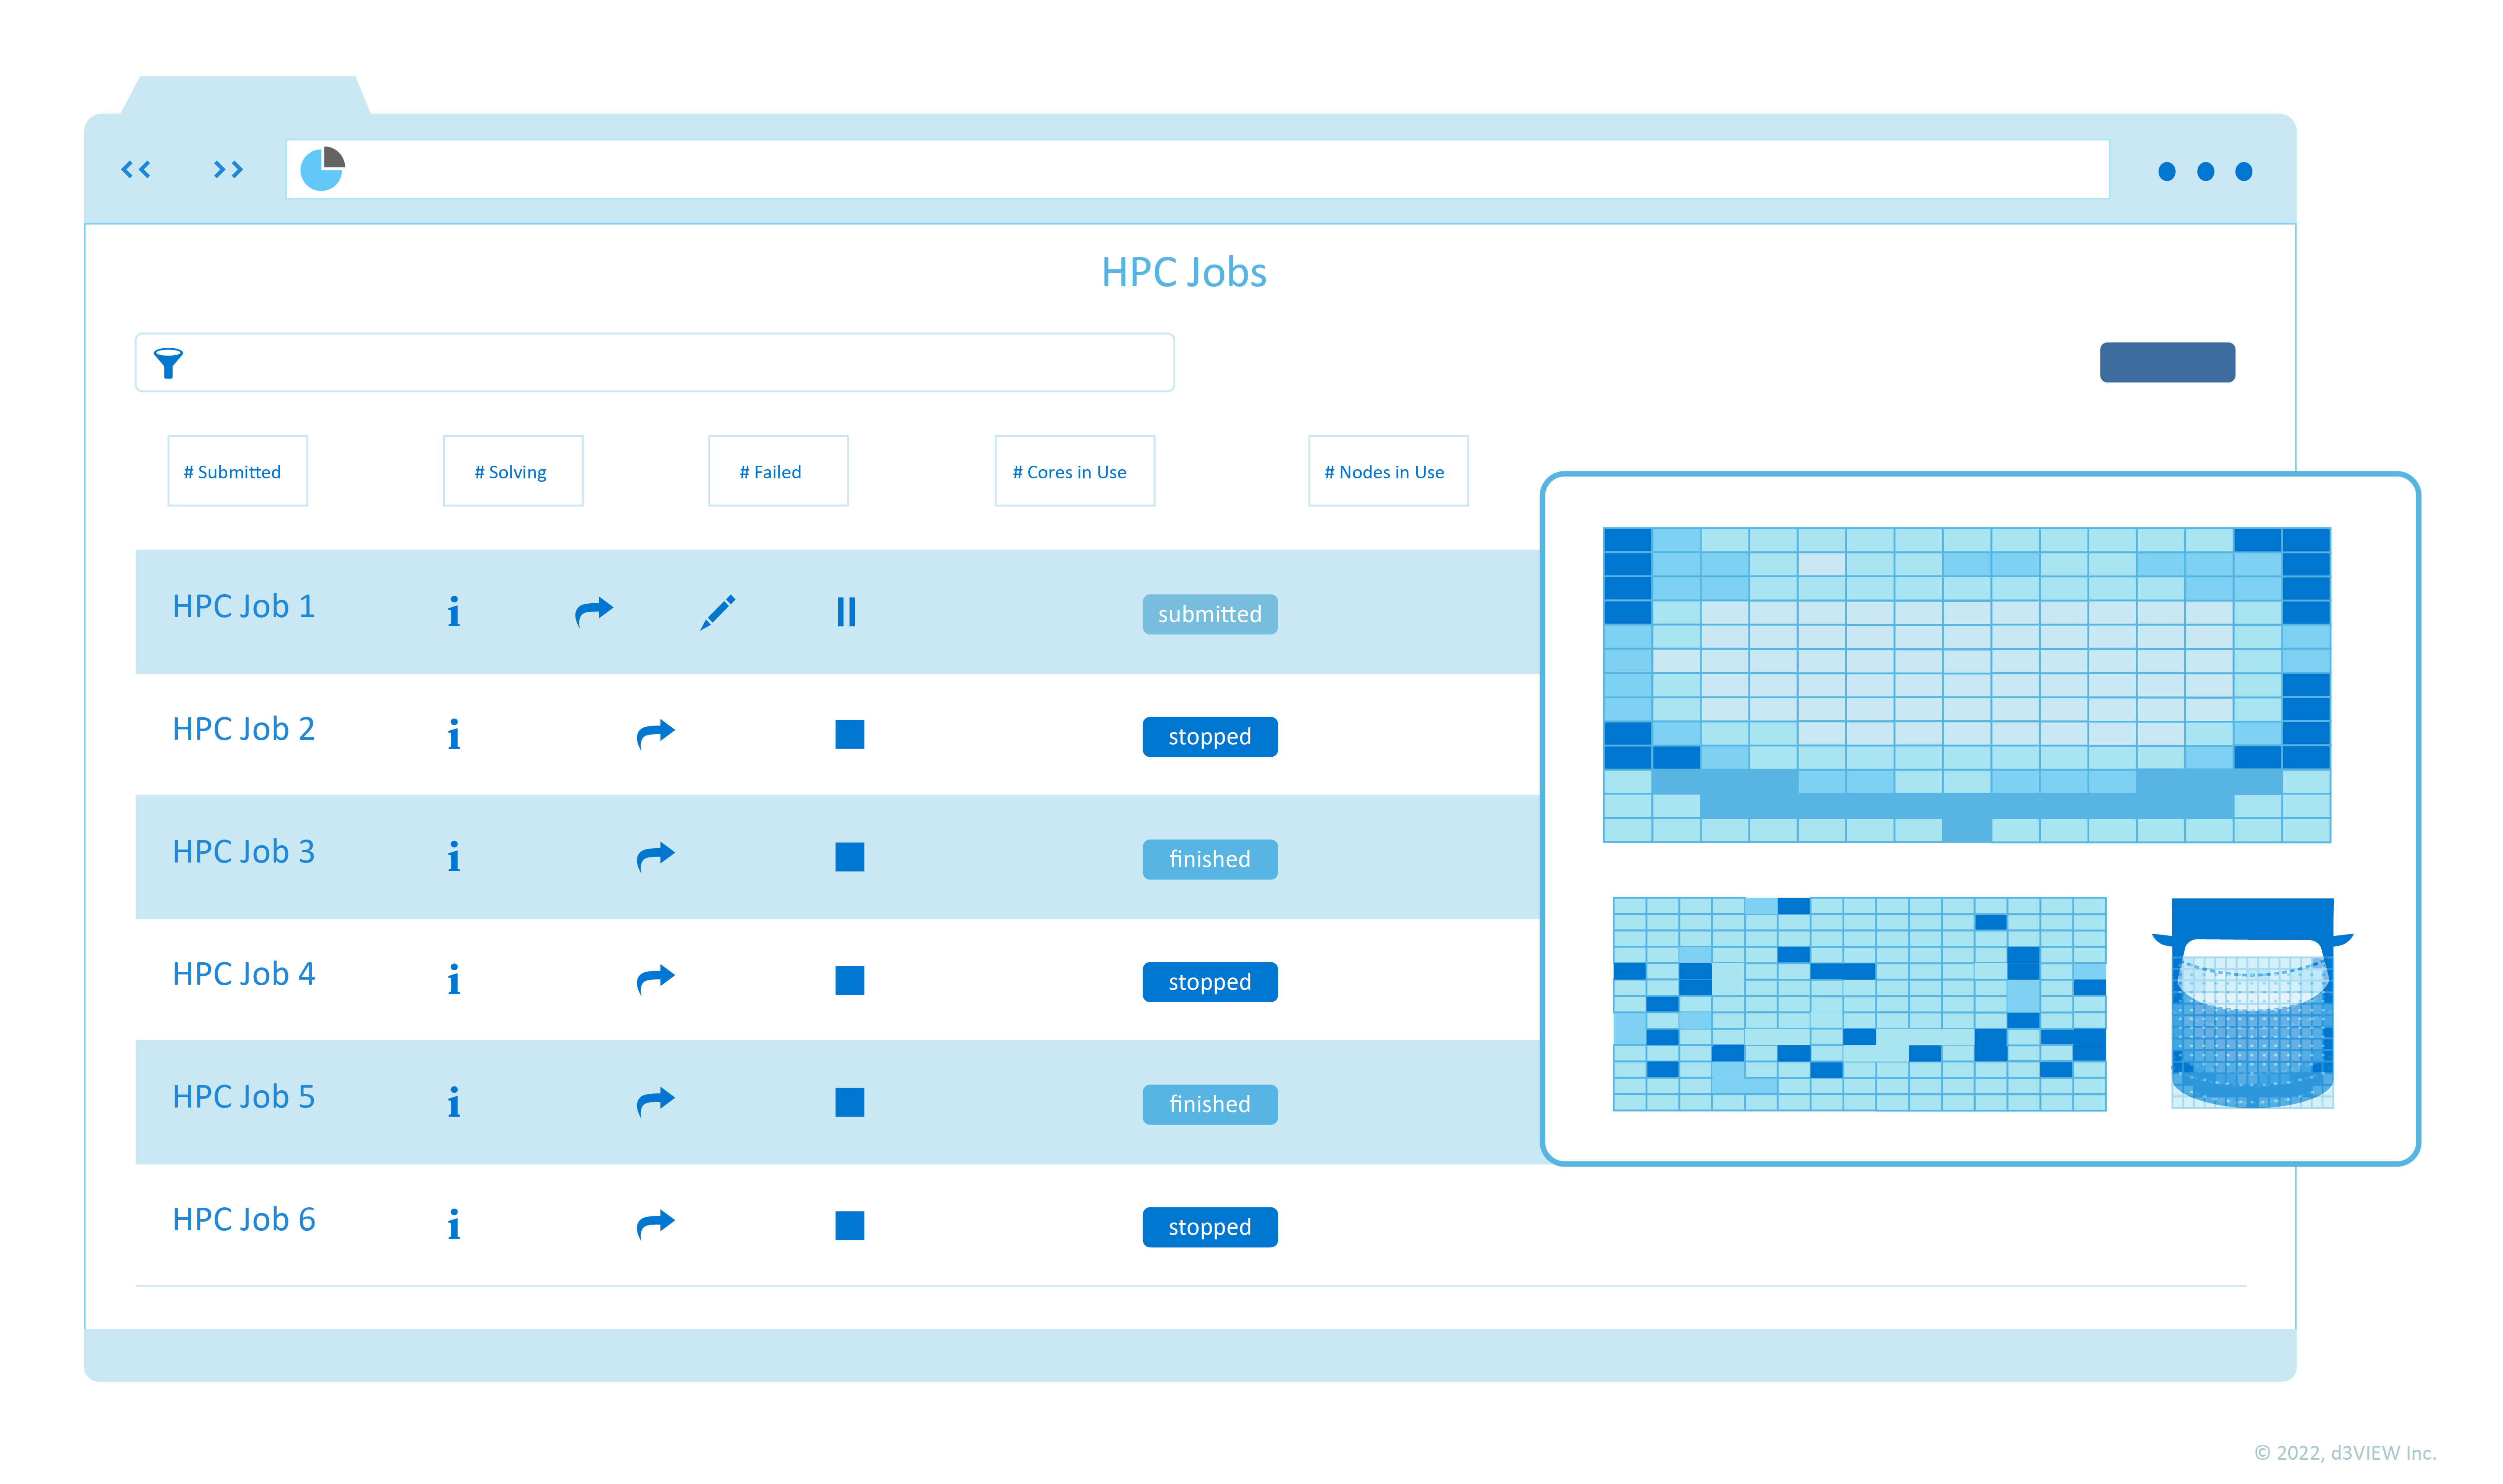The image size is (2503, 1484).
Task: Share HPC Job 5 with arrow icon
Action: tap(656, 1102)
